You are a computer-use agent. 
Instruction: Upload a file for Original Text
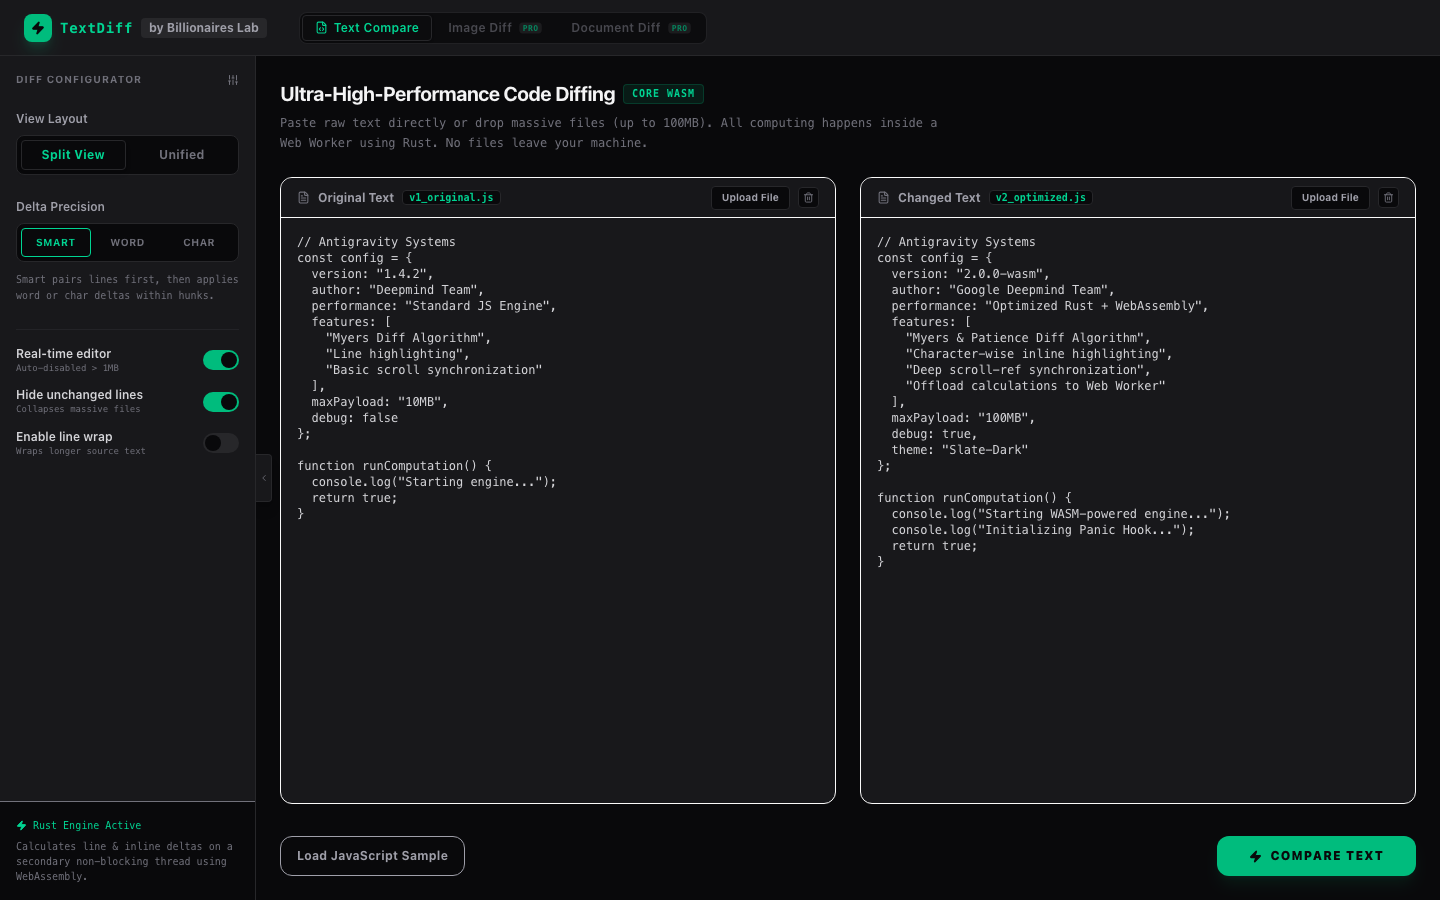[x=750, y=198]
